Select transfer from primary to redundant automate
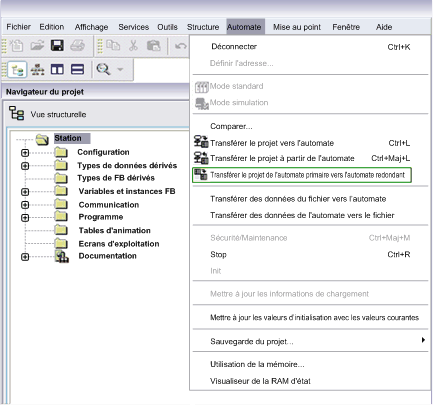433x405 pixels. (x=302, y=175)
